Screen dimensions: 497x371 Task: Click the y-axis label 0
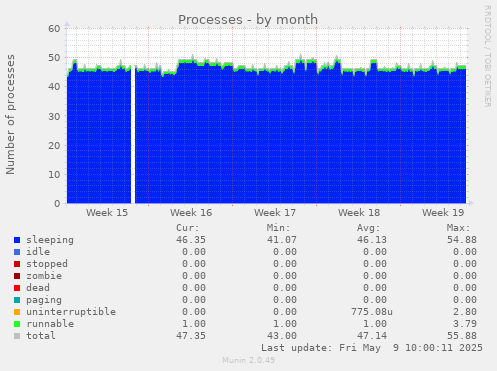coord(57,204)
